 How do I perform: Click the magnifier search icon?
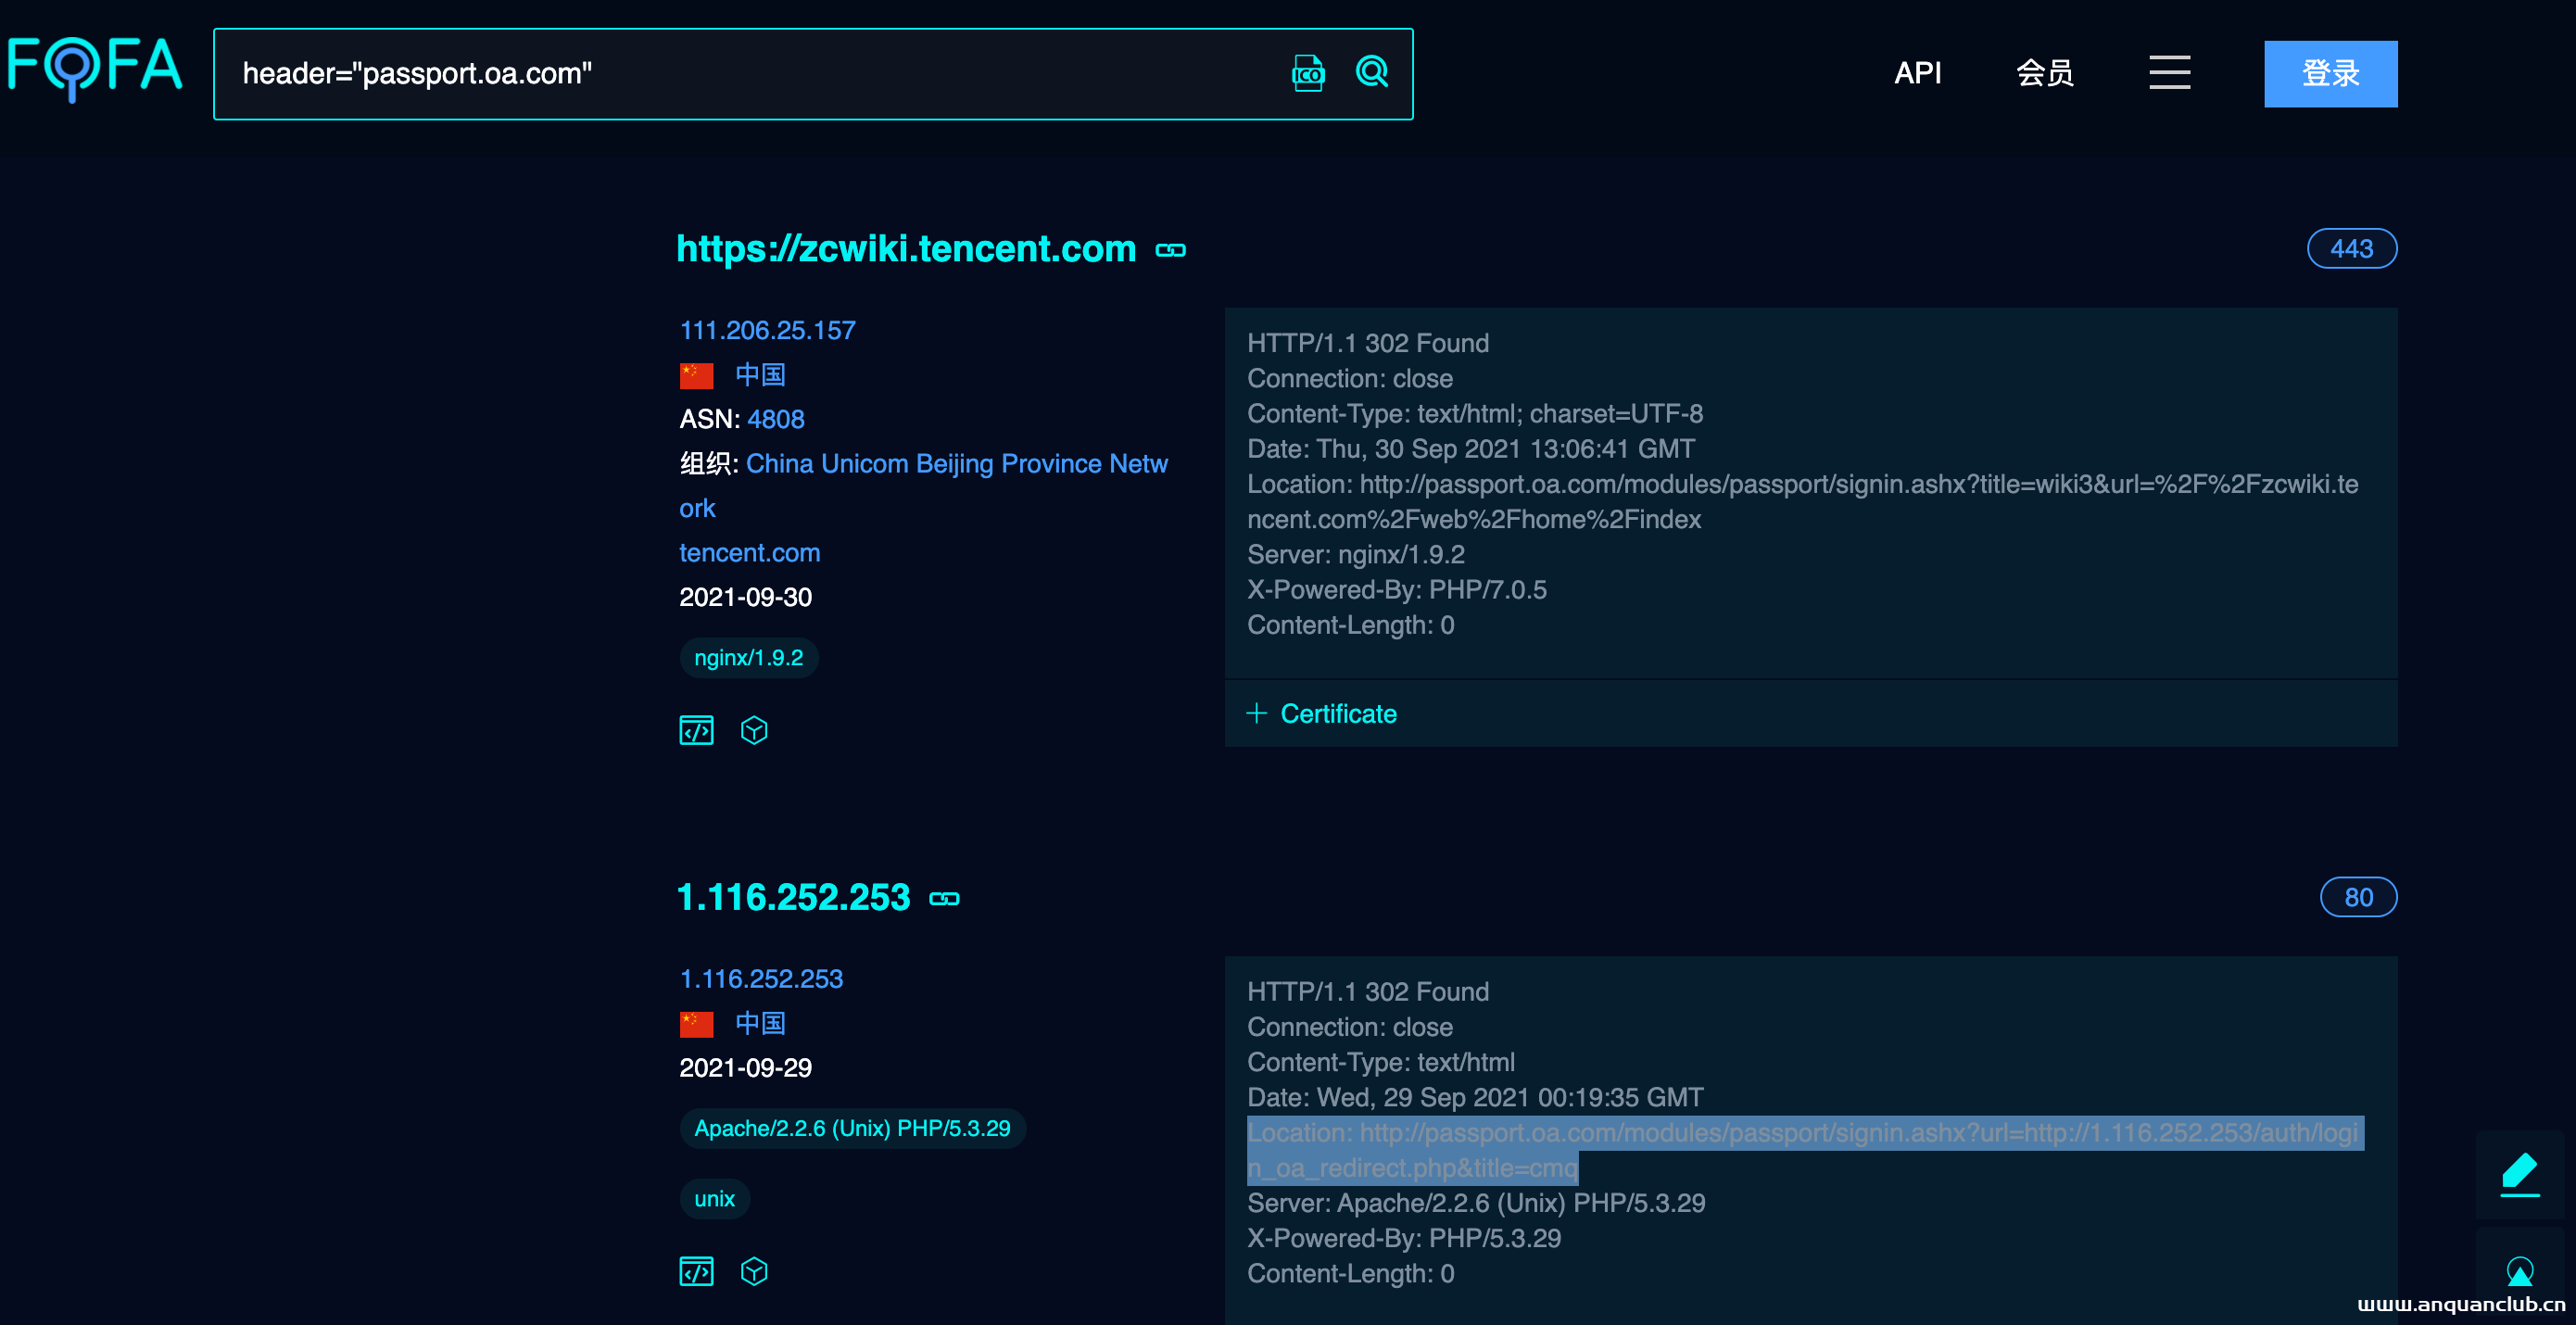point(1371,72)
